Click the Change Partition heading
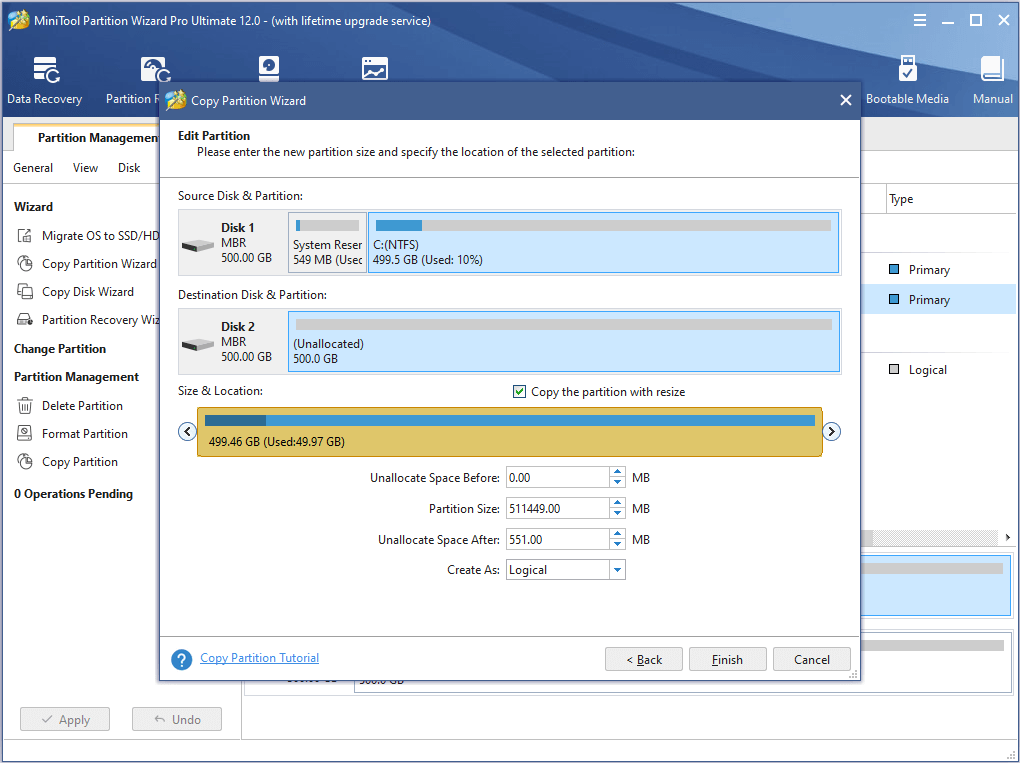This screenshot has height=763, width=1020. (x=60, y=349)
